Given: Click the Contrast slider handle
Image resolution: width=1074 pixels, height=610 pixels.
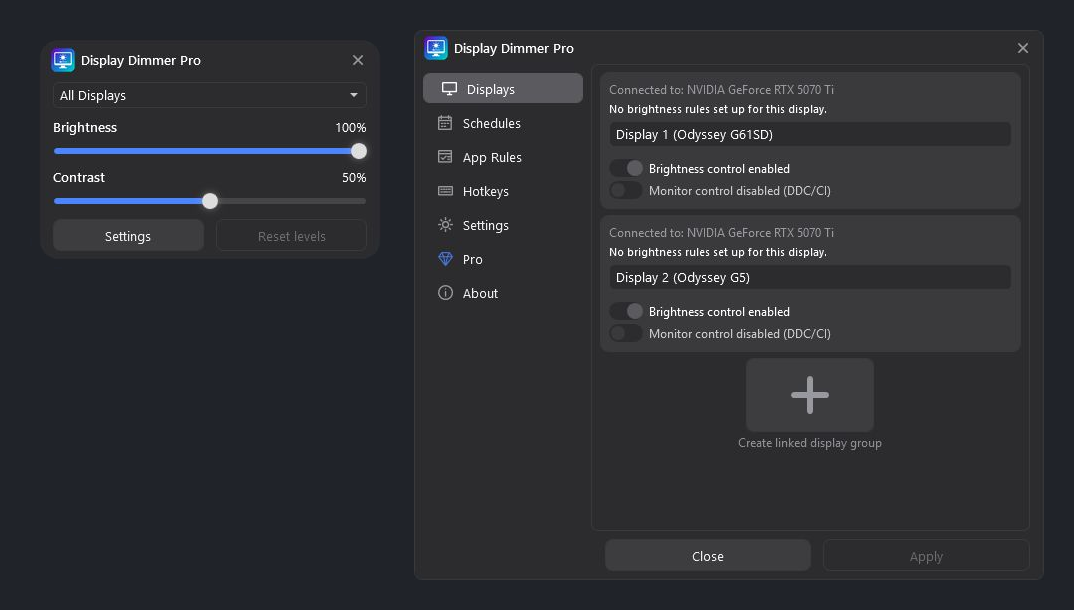Looking at the screenshot, I should click(210, 201).
